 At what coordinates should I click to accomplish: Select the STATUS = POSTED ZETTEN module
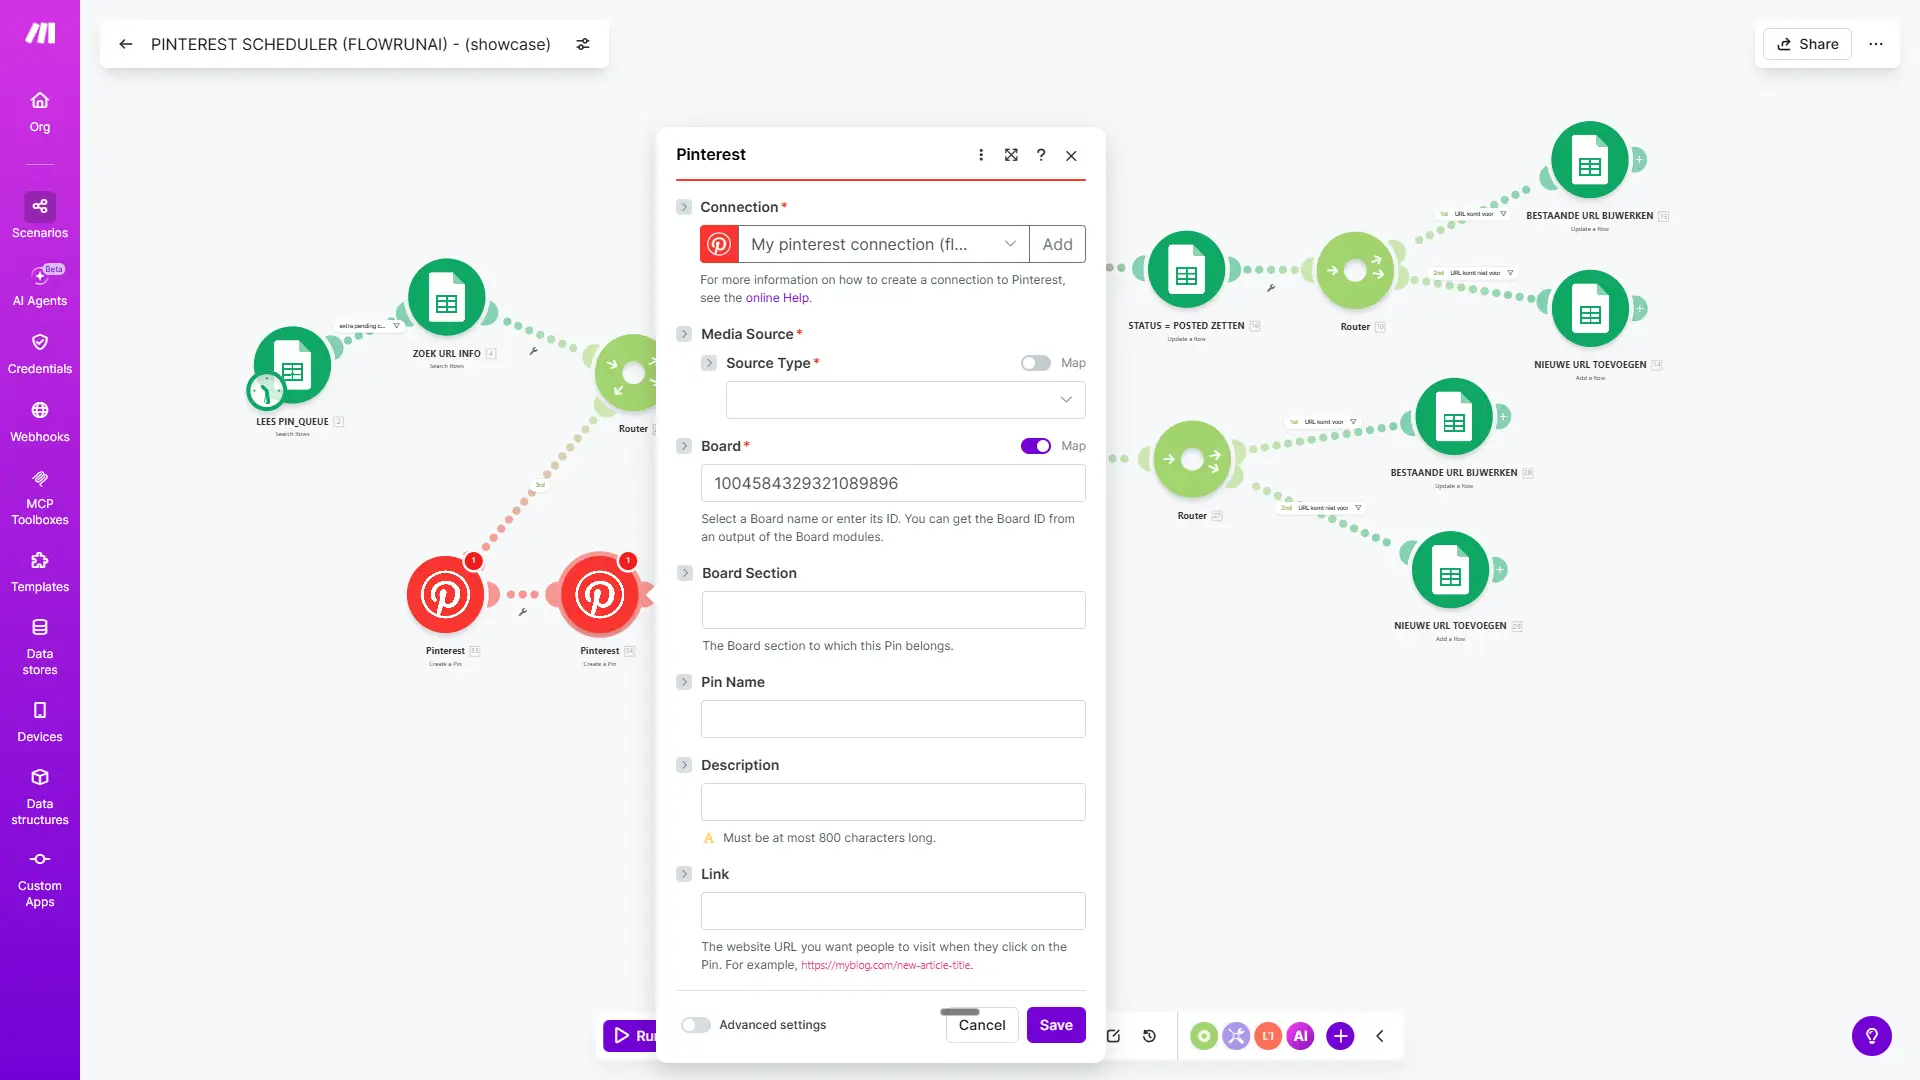(1187, 270)
